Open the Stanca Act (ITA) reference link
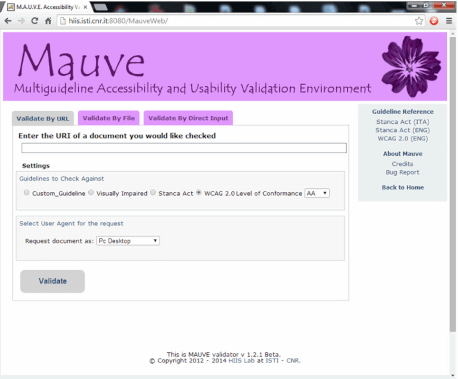458x379 pixels. tap(403, 122)
